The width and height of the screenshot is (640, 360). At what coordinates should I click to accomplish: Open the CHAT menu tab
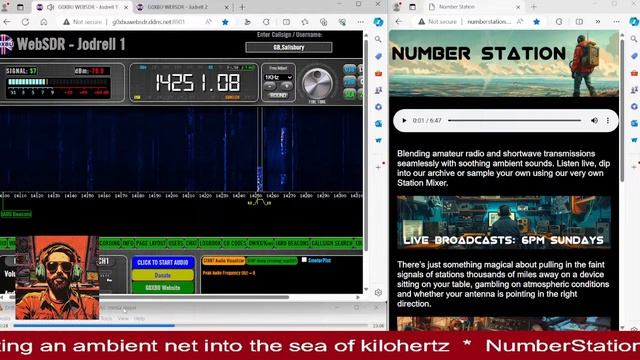191,243
